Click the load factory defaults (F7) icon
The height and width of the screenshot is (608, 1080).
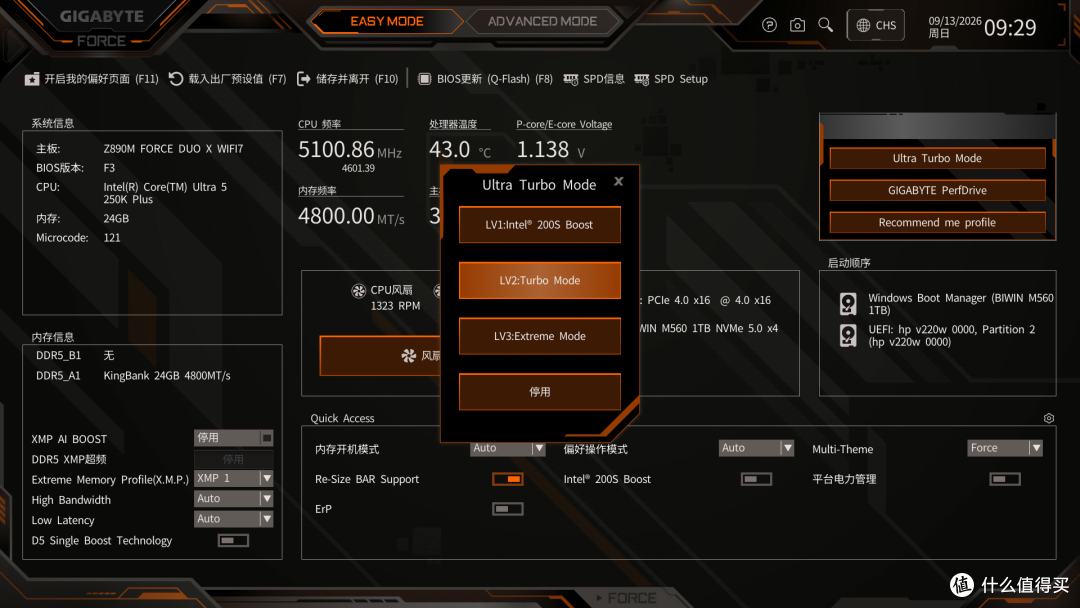point(176,79)
